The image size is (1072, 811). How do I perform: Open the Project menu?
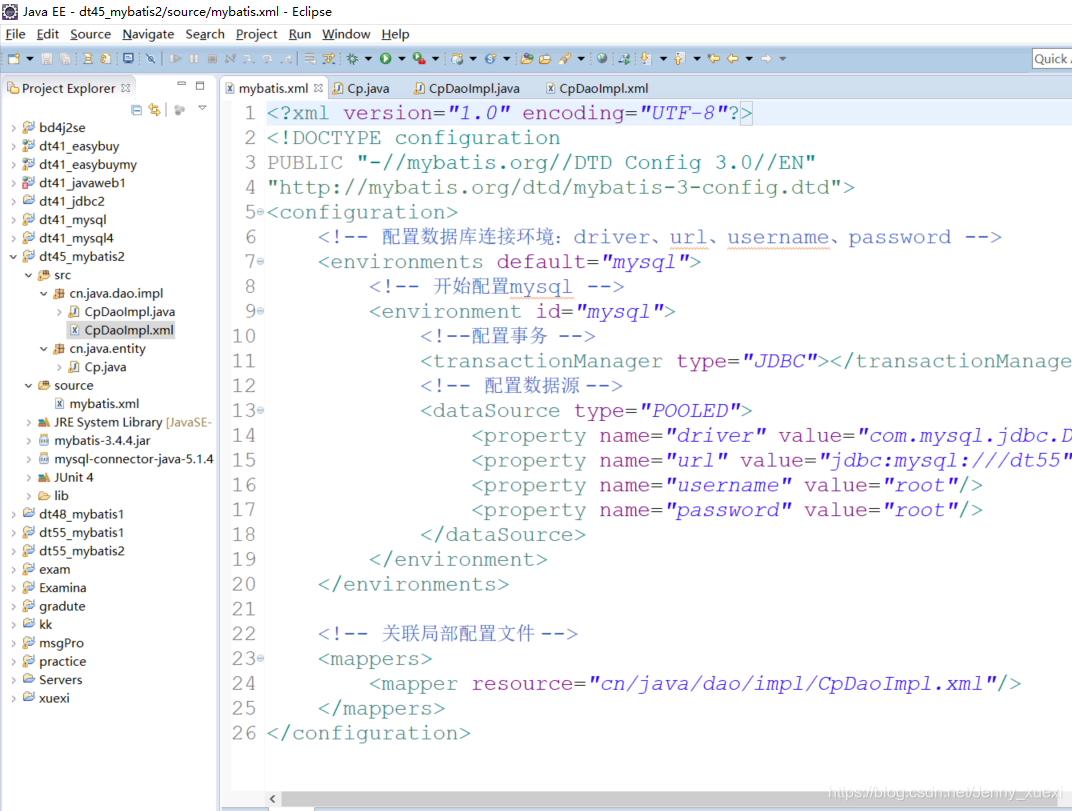pos(256,34)
